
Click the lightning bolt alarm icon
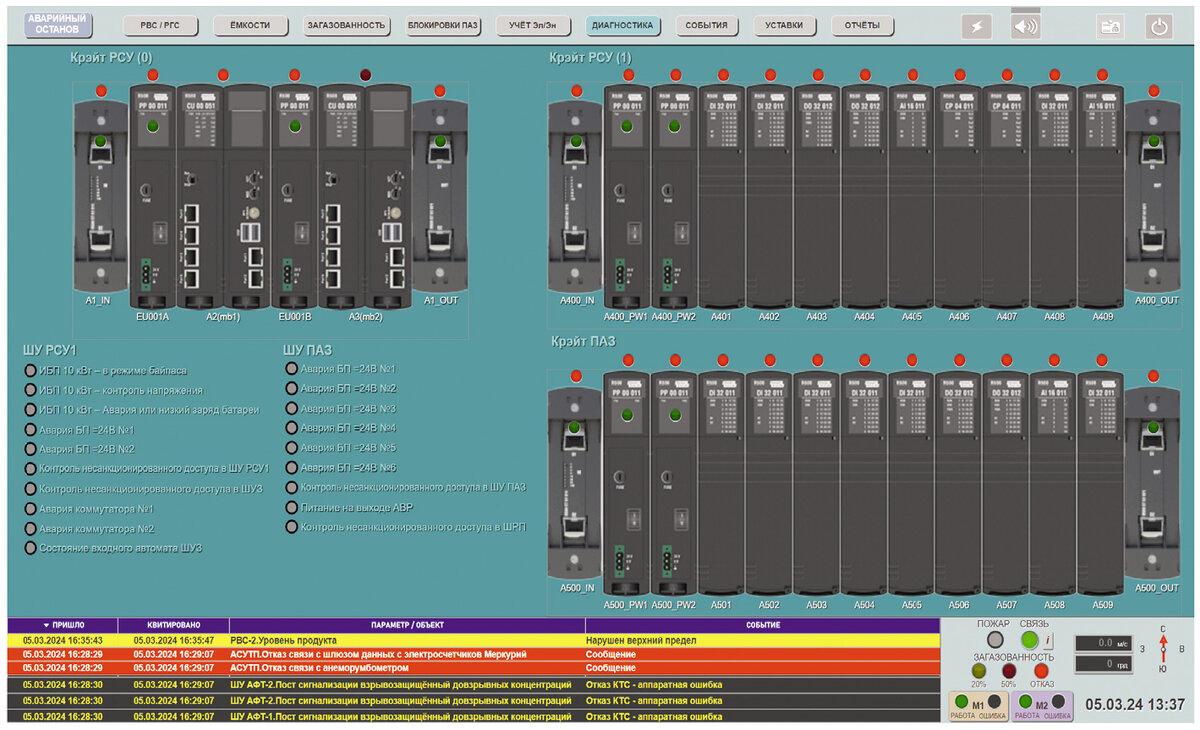pyautogui.click(x=975, y=25)
